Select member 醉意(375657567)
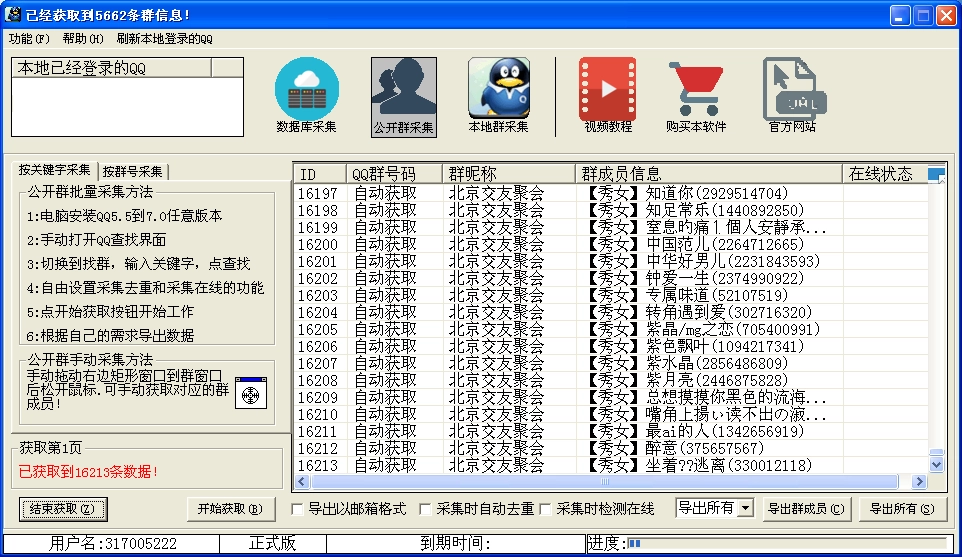Image resolution: width=962 pixels, height=557 pixels. click(704, 448)
